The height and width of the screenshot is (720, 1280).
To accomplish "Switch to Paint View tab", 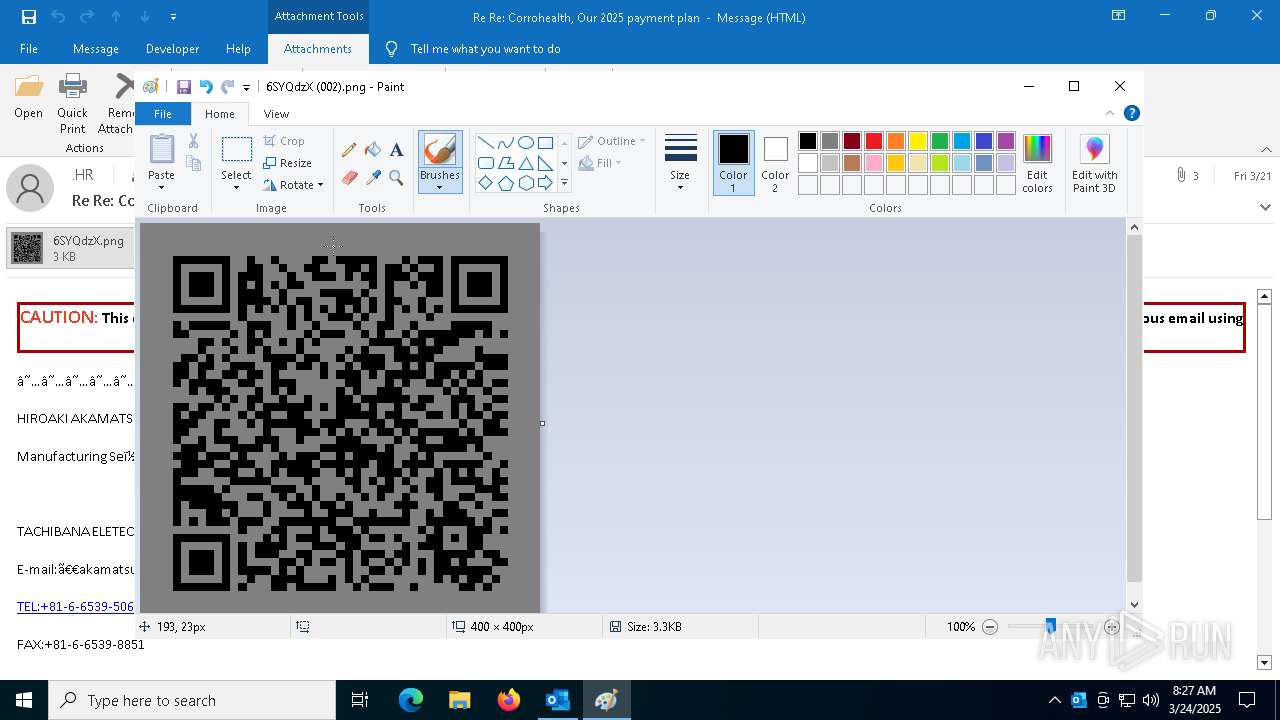I will pos(276,114).
